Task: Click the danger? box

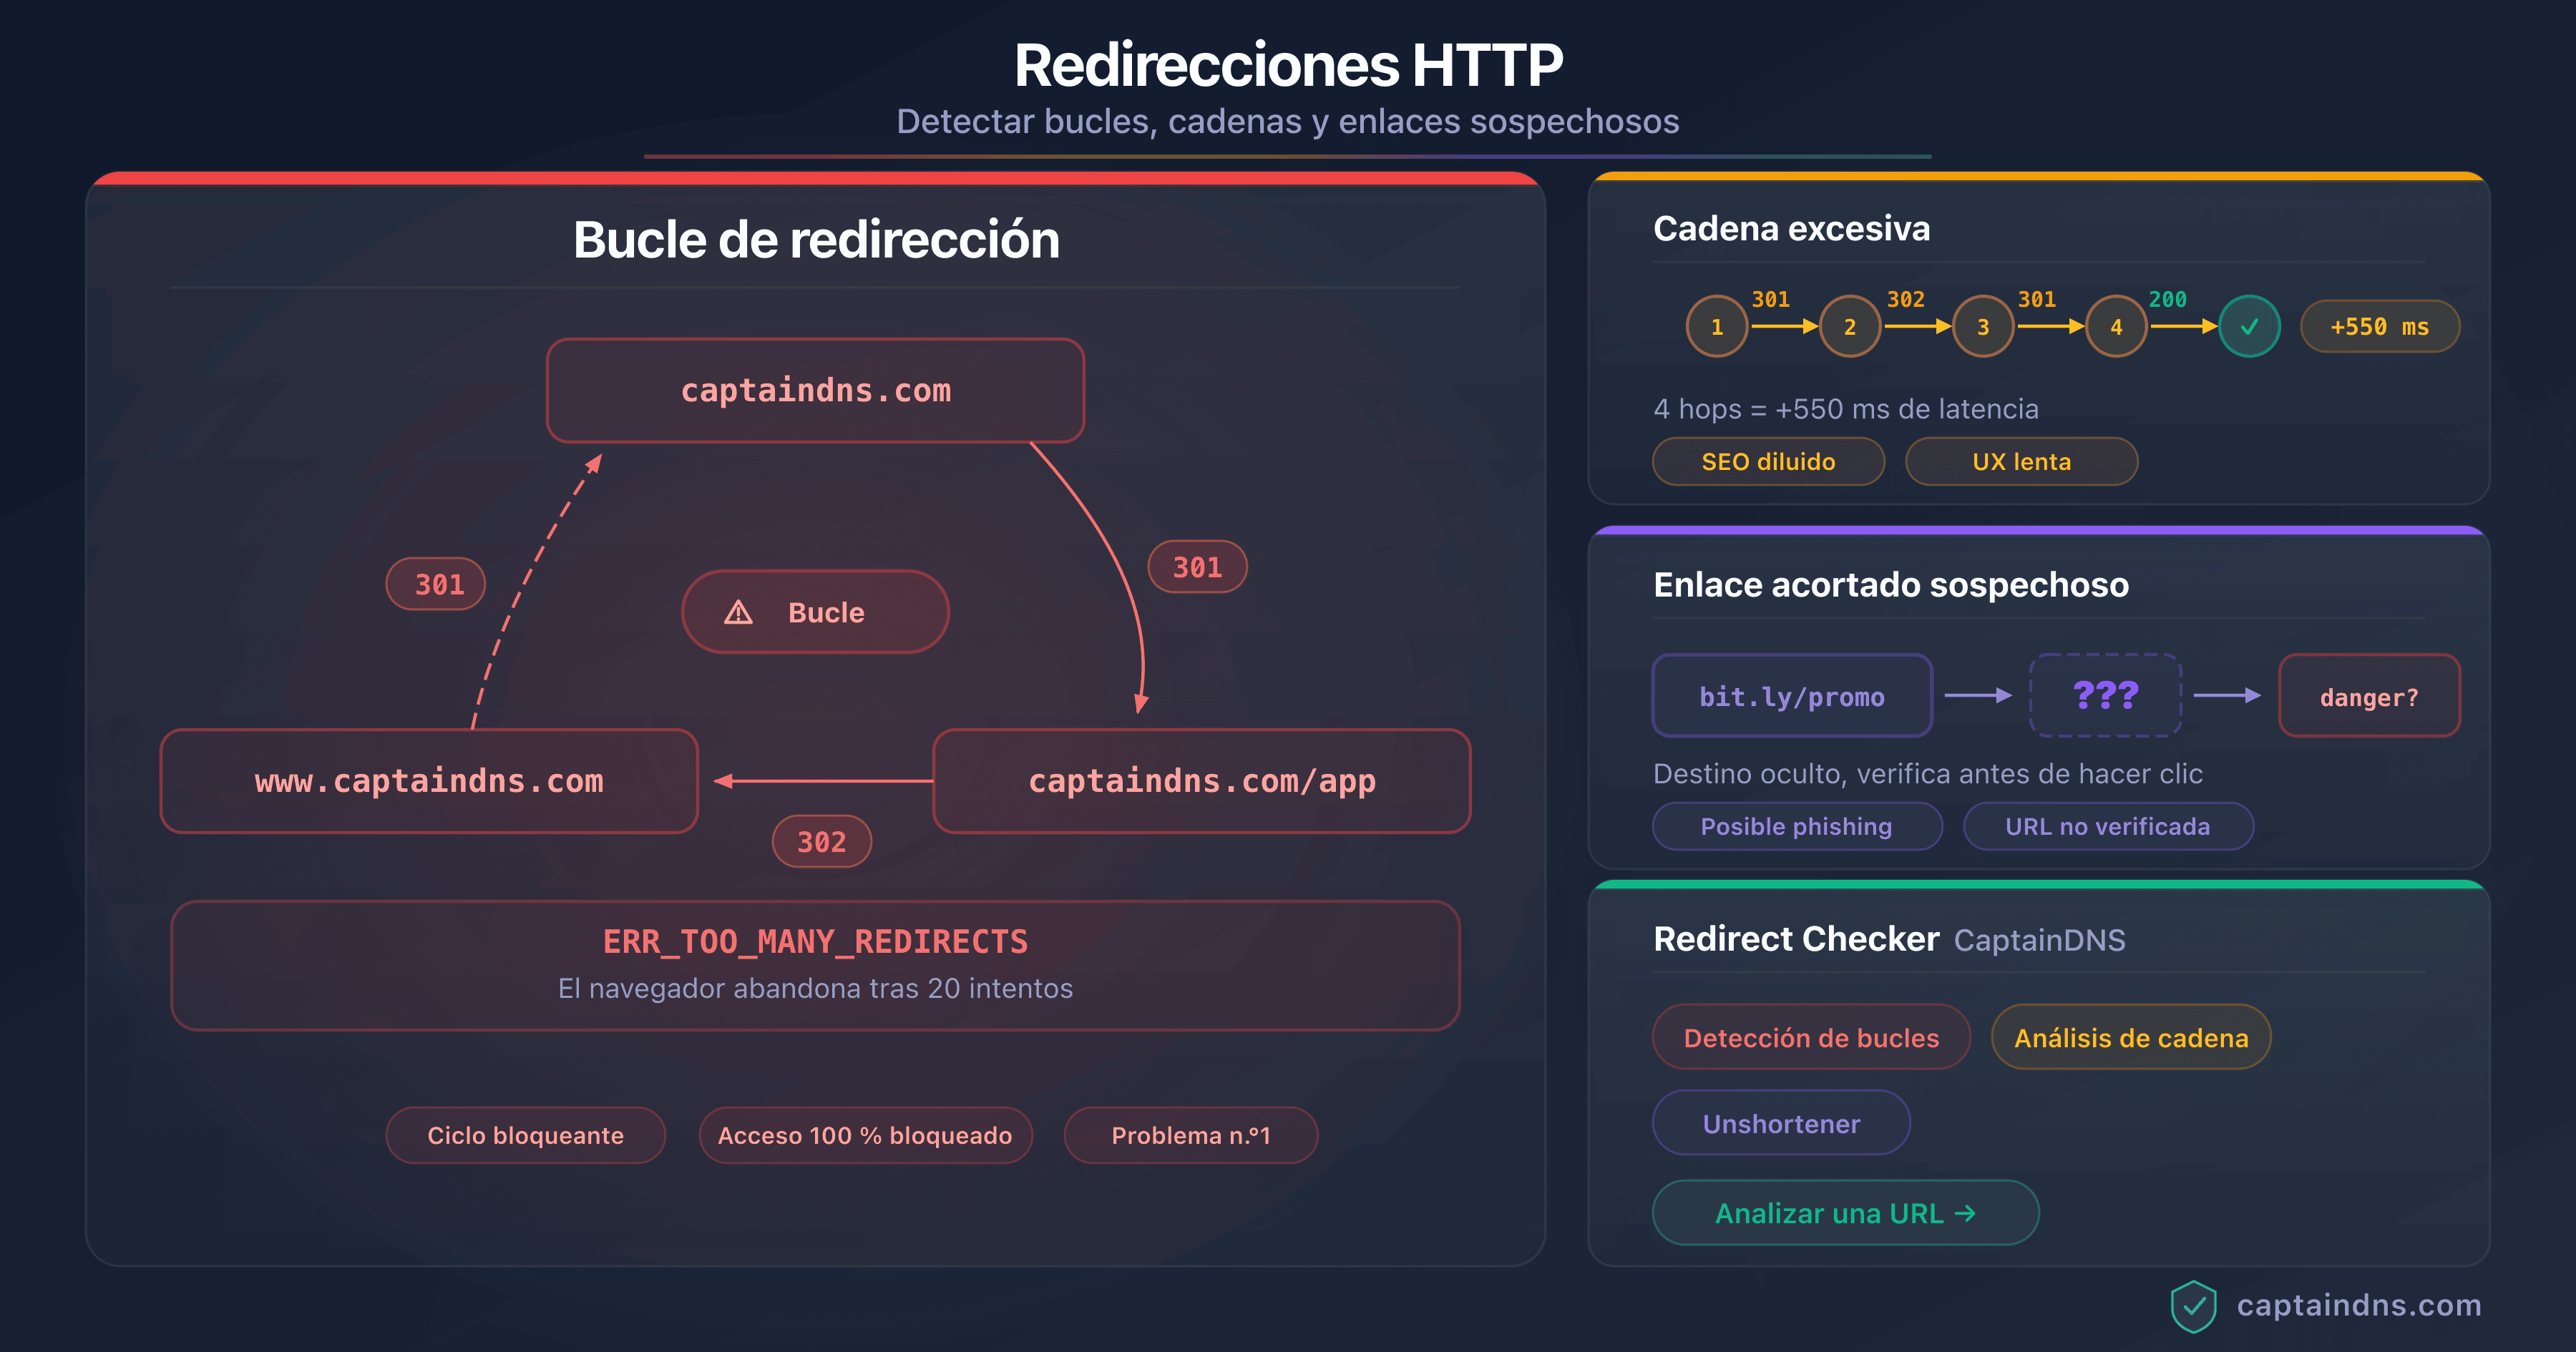Action: pos(2369,696)
